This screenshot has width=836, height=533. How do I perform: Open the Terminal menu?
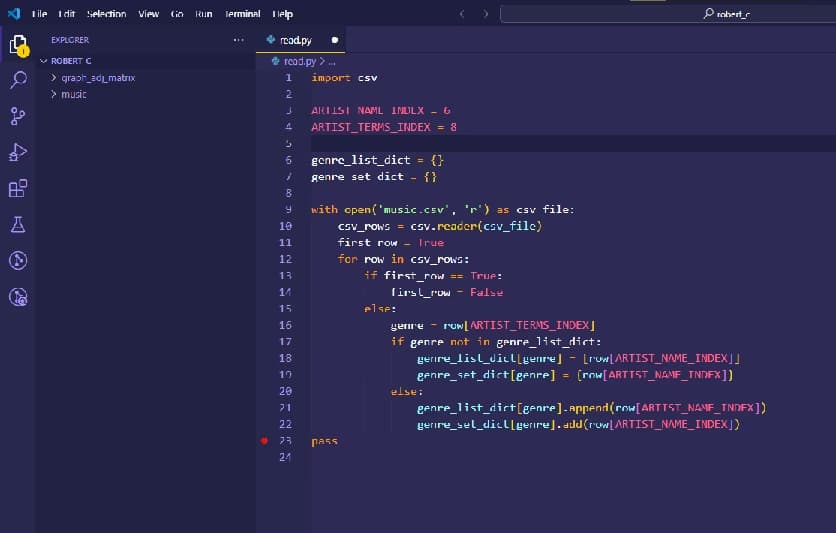(243, 14)
